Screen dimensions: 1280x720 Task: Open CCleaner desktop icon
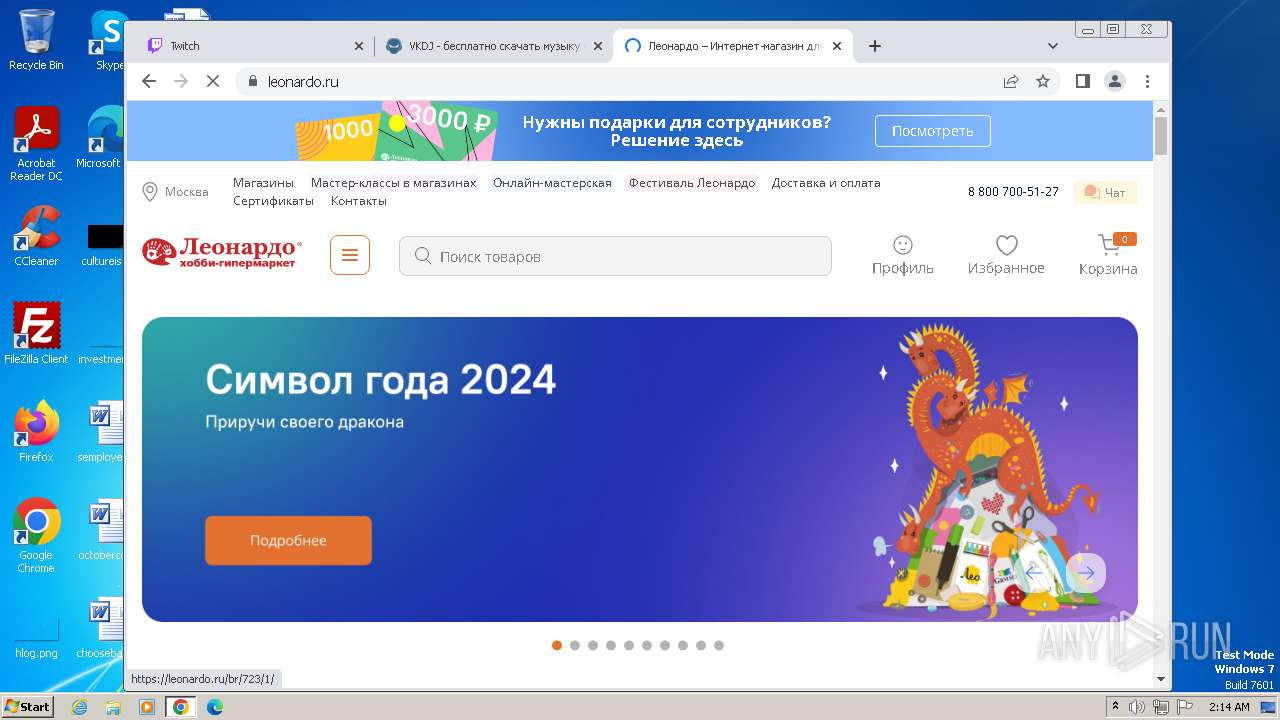[x=36, y=236]
